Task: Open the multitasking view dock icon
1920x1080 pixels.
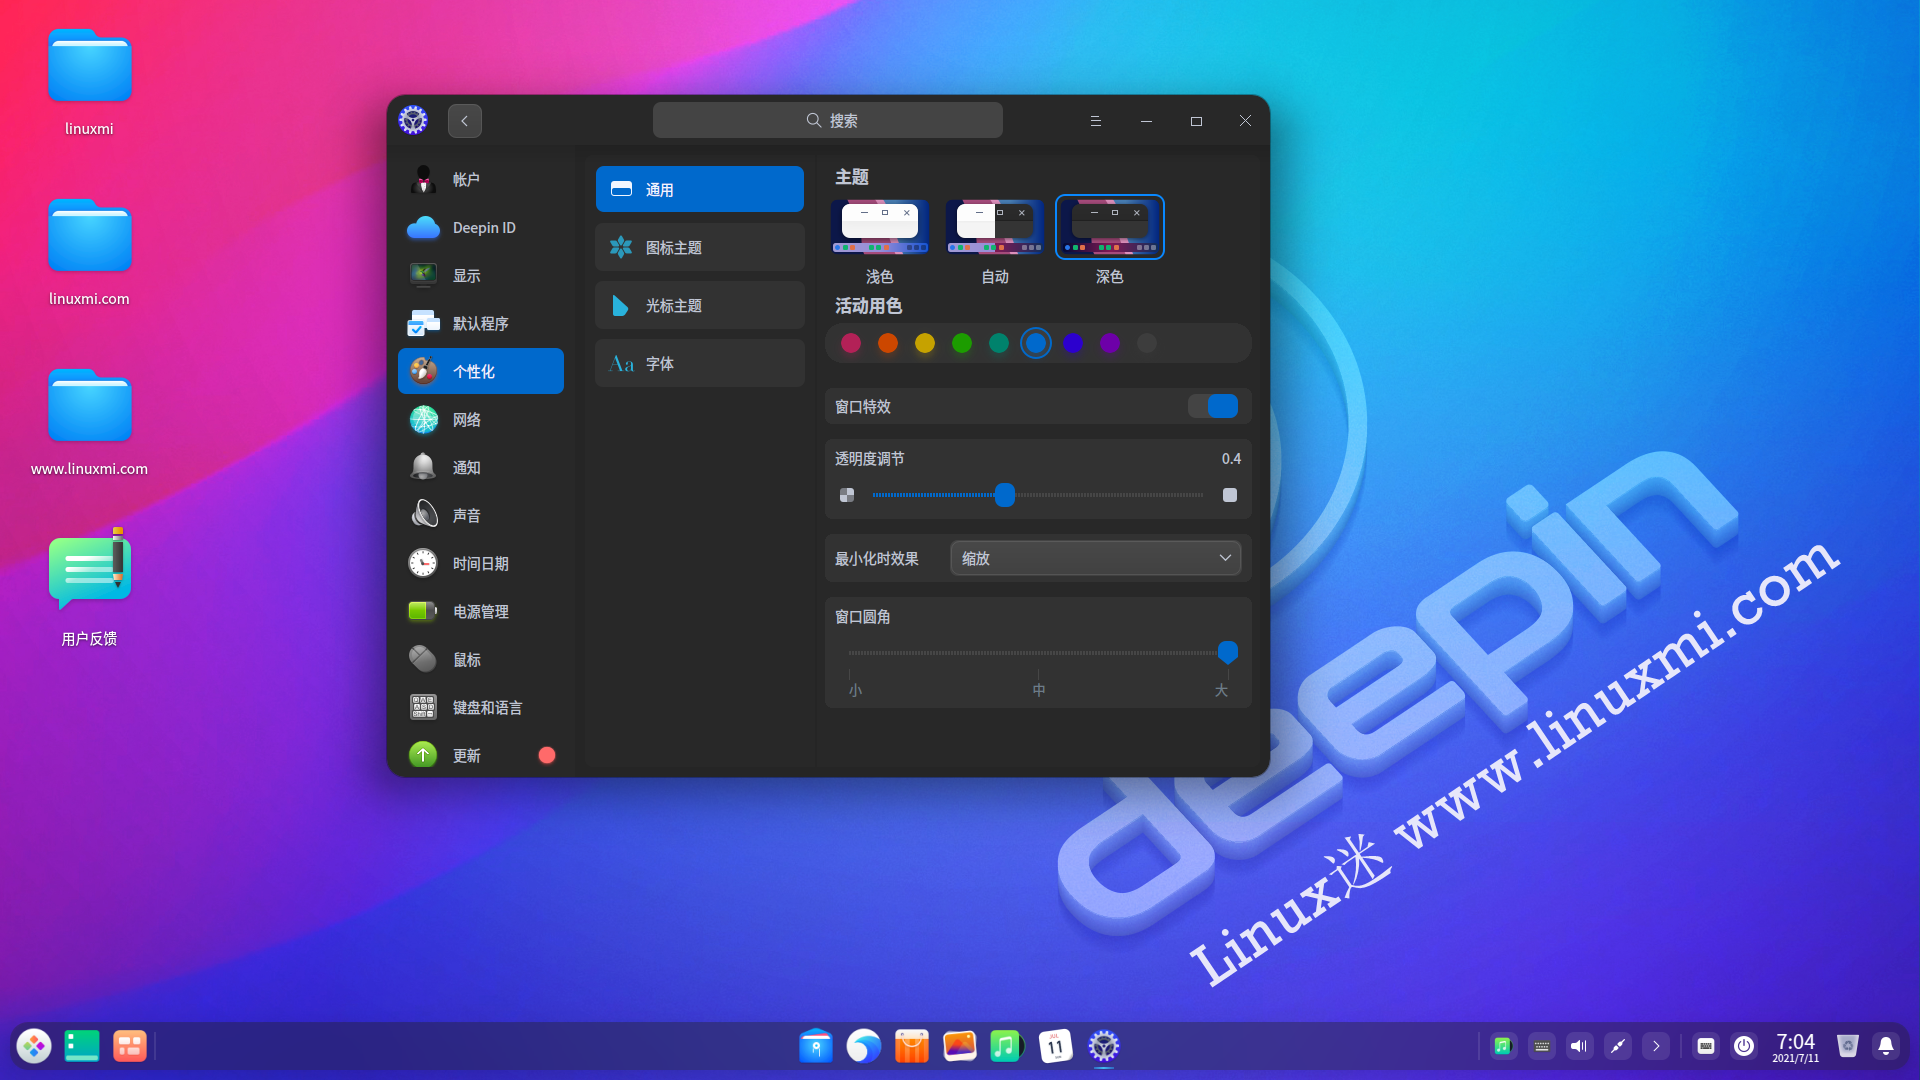Action: [x=130, y=1046]
